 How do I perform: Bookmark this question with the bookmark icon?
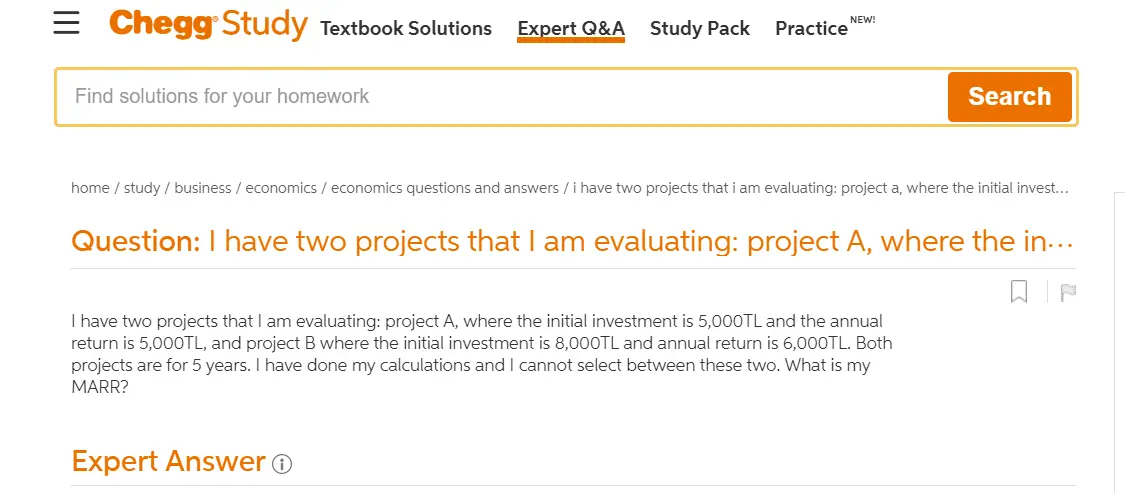[1019, 292]
